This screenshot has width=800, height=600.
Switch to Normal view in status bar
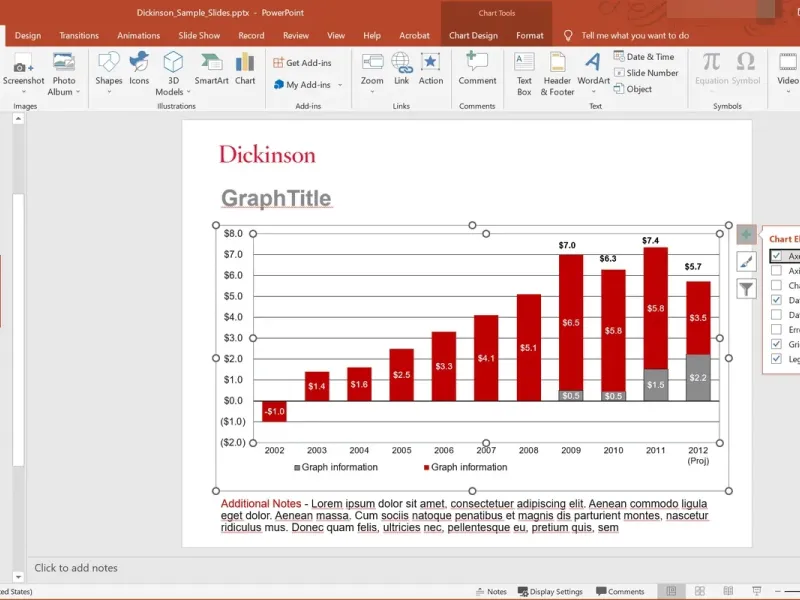tap(671, 591)
